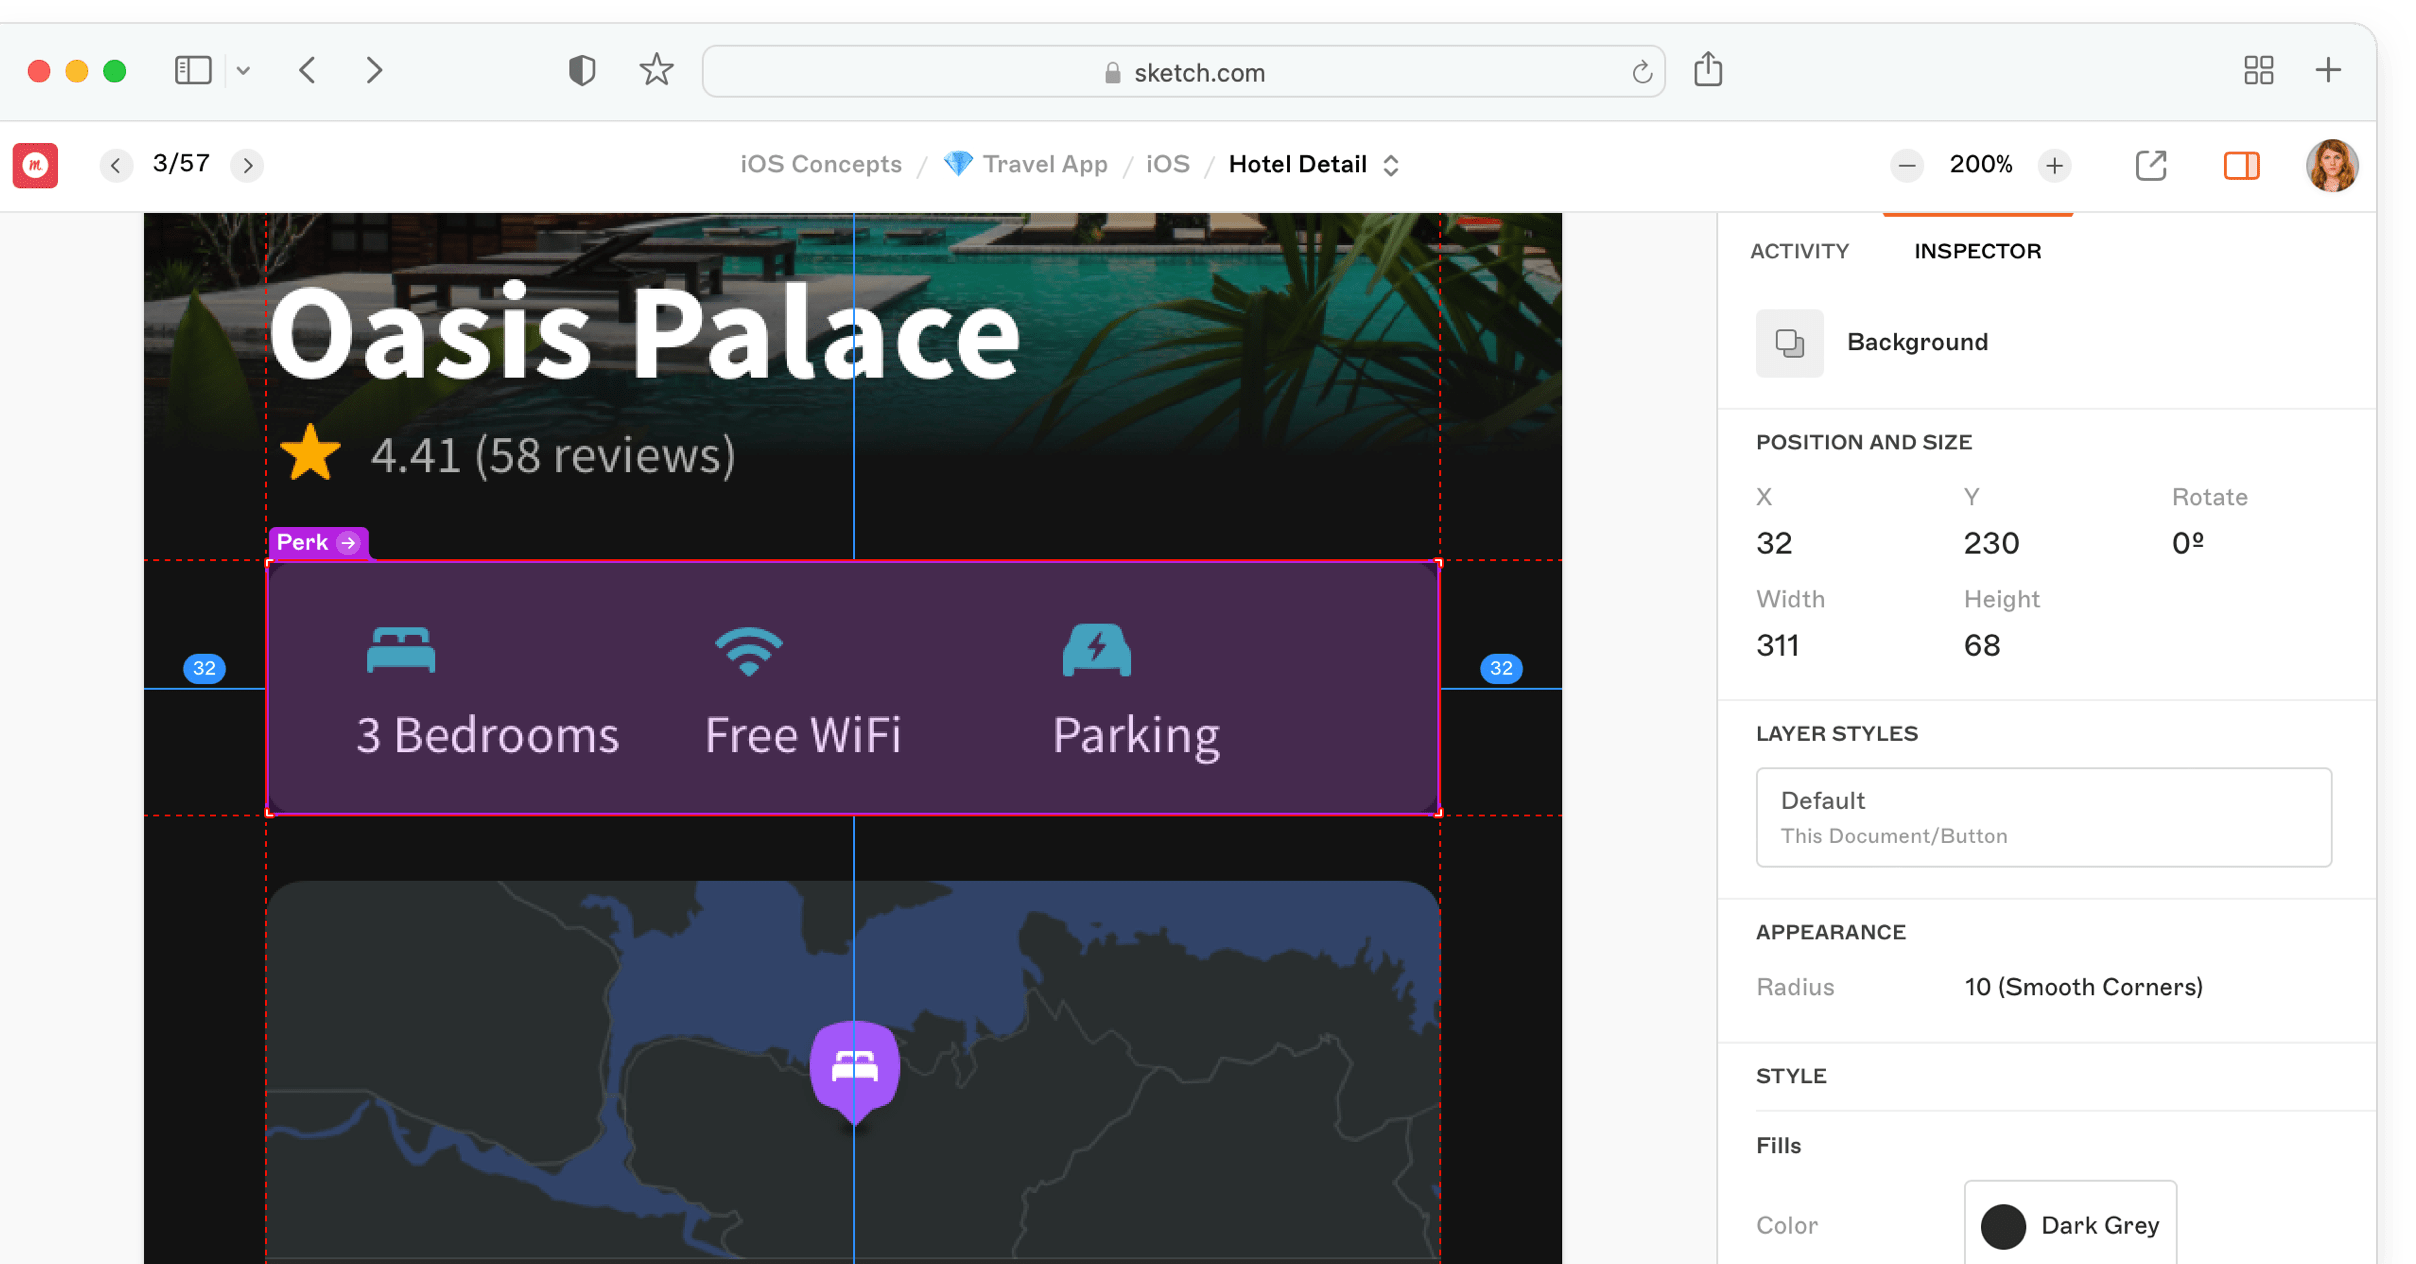Open Travel App breadcrumb link

coord(1044,164)
